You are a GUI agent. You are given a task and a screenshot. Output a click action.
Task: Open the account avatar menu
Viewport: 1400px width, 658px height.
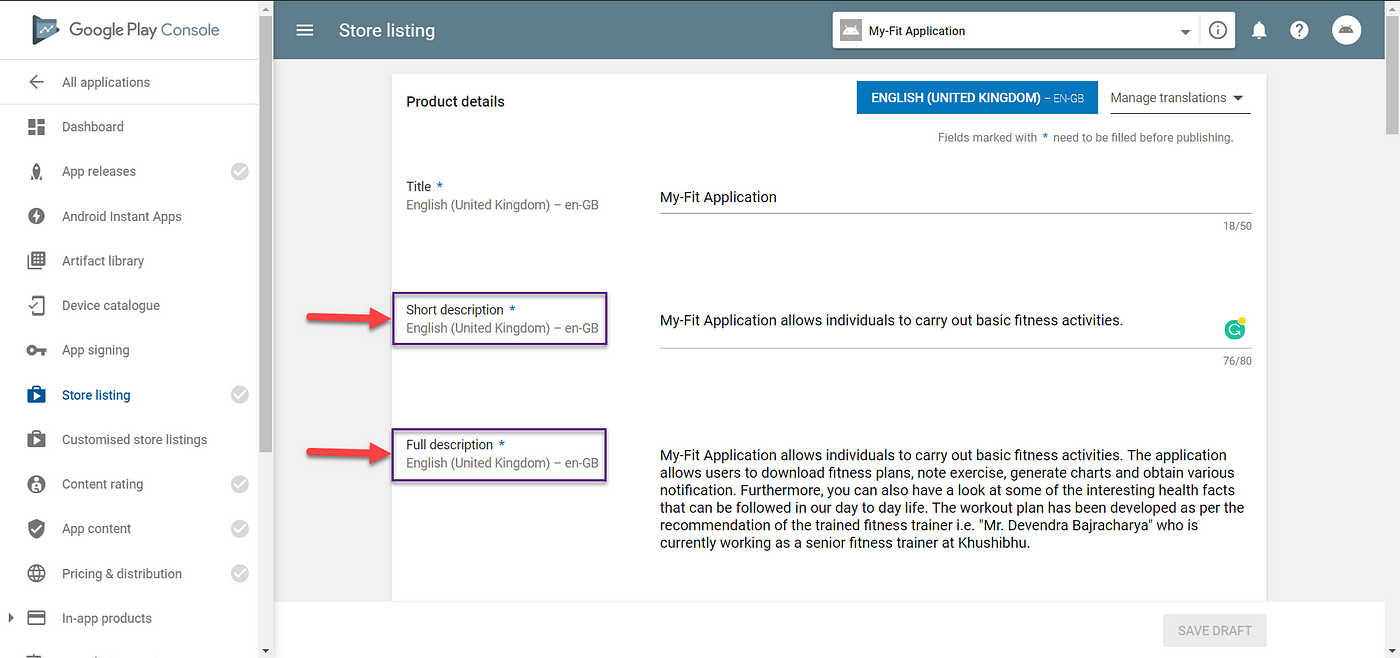[1346, 30]
